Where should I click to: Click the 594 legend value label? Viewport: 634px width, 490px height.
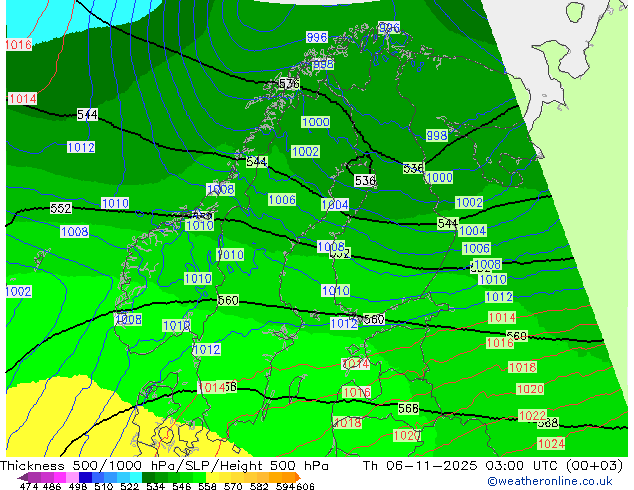pyautogui.click(x=285, y=486)
